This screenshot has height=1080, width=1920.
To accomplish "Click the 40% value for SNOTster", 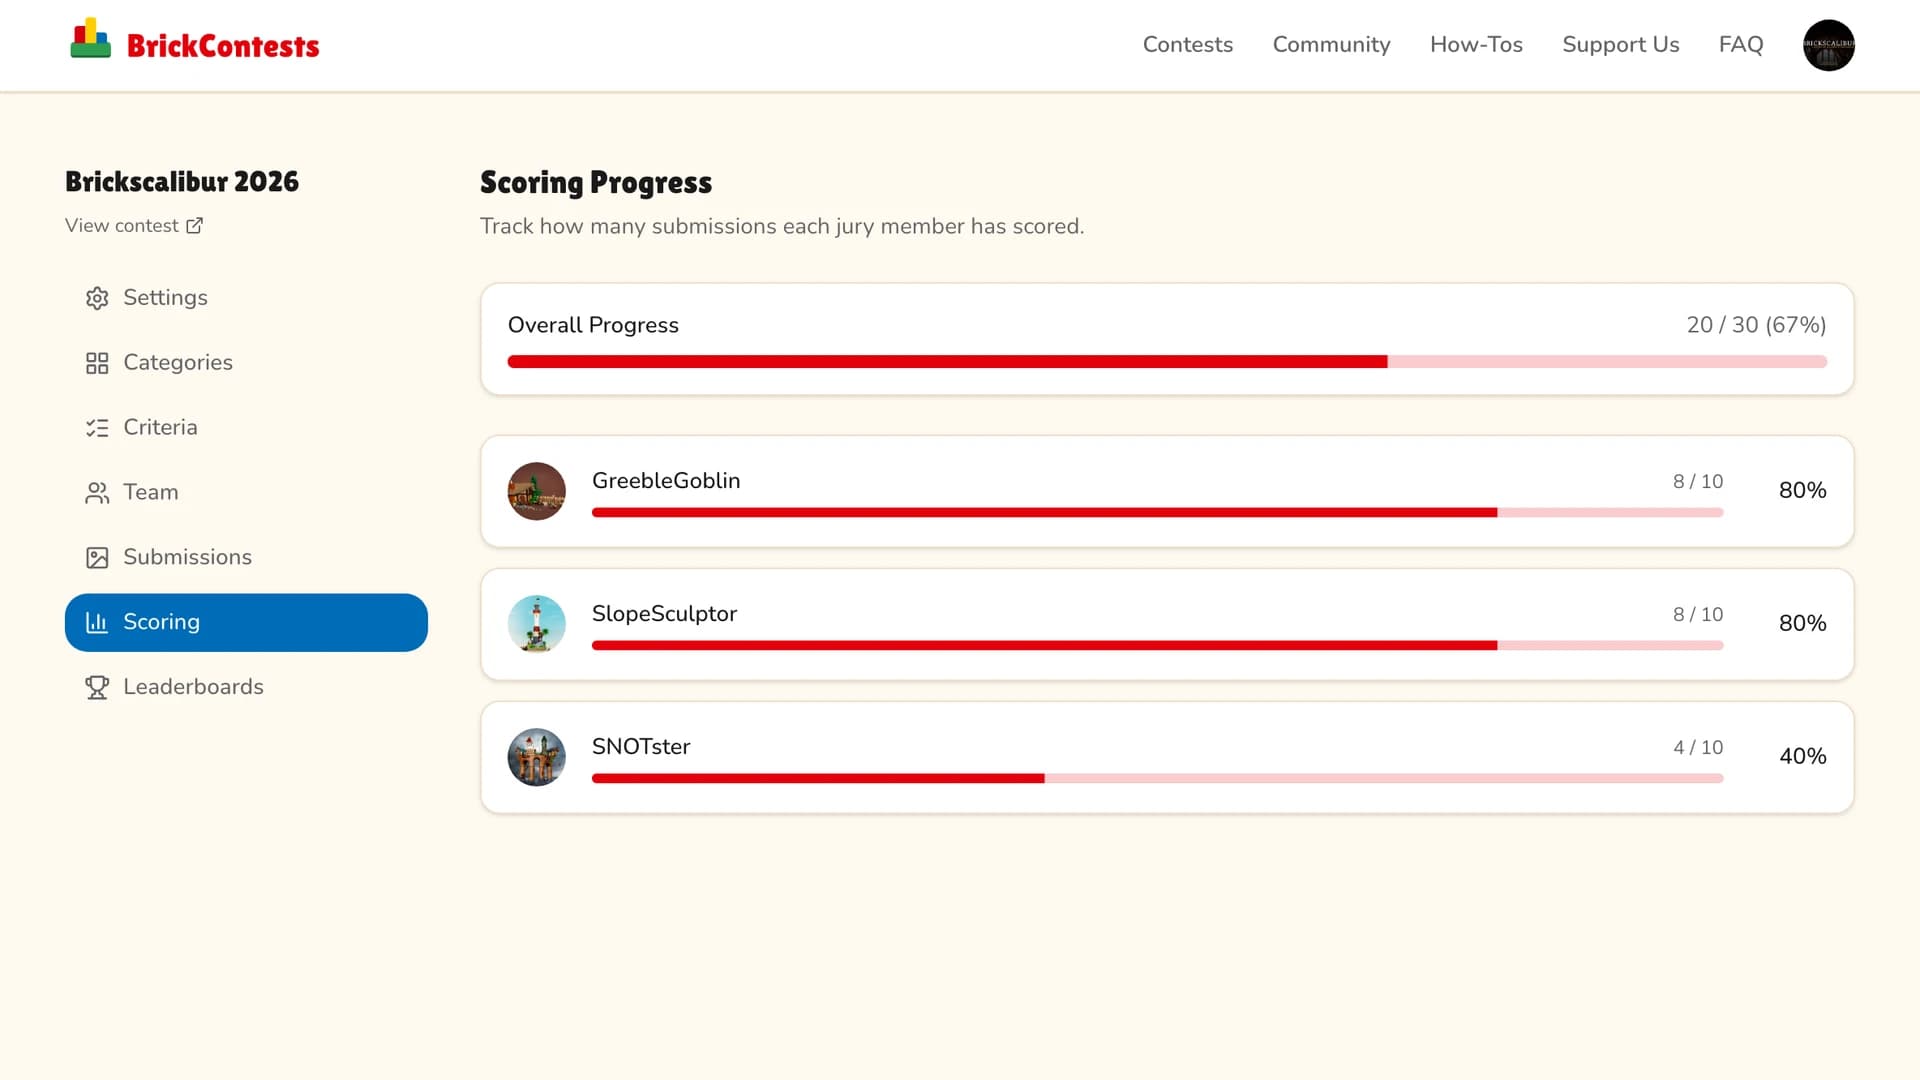I will (x=1802, y=757).
